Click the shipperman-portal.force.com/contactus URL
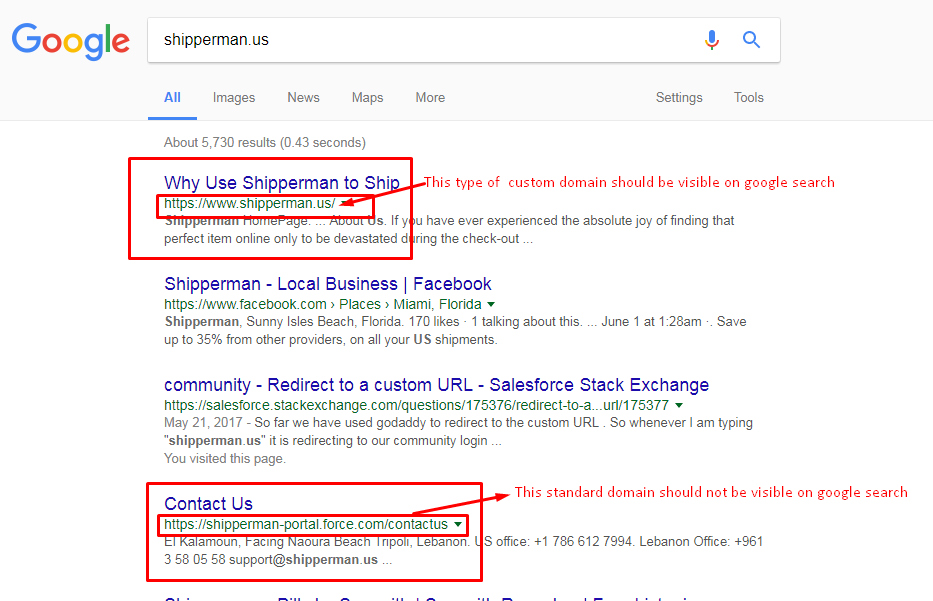The width and height of the screenshot is (933, 601). 306,525
